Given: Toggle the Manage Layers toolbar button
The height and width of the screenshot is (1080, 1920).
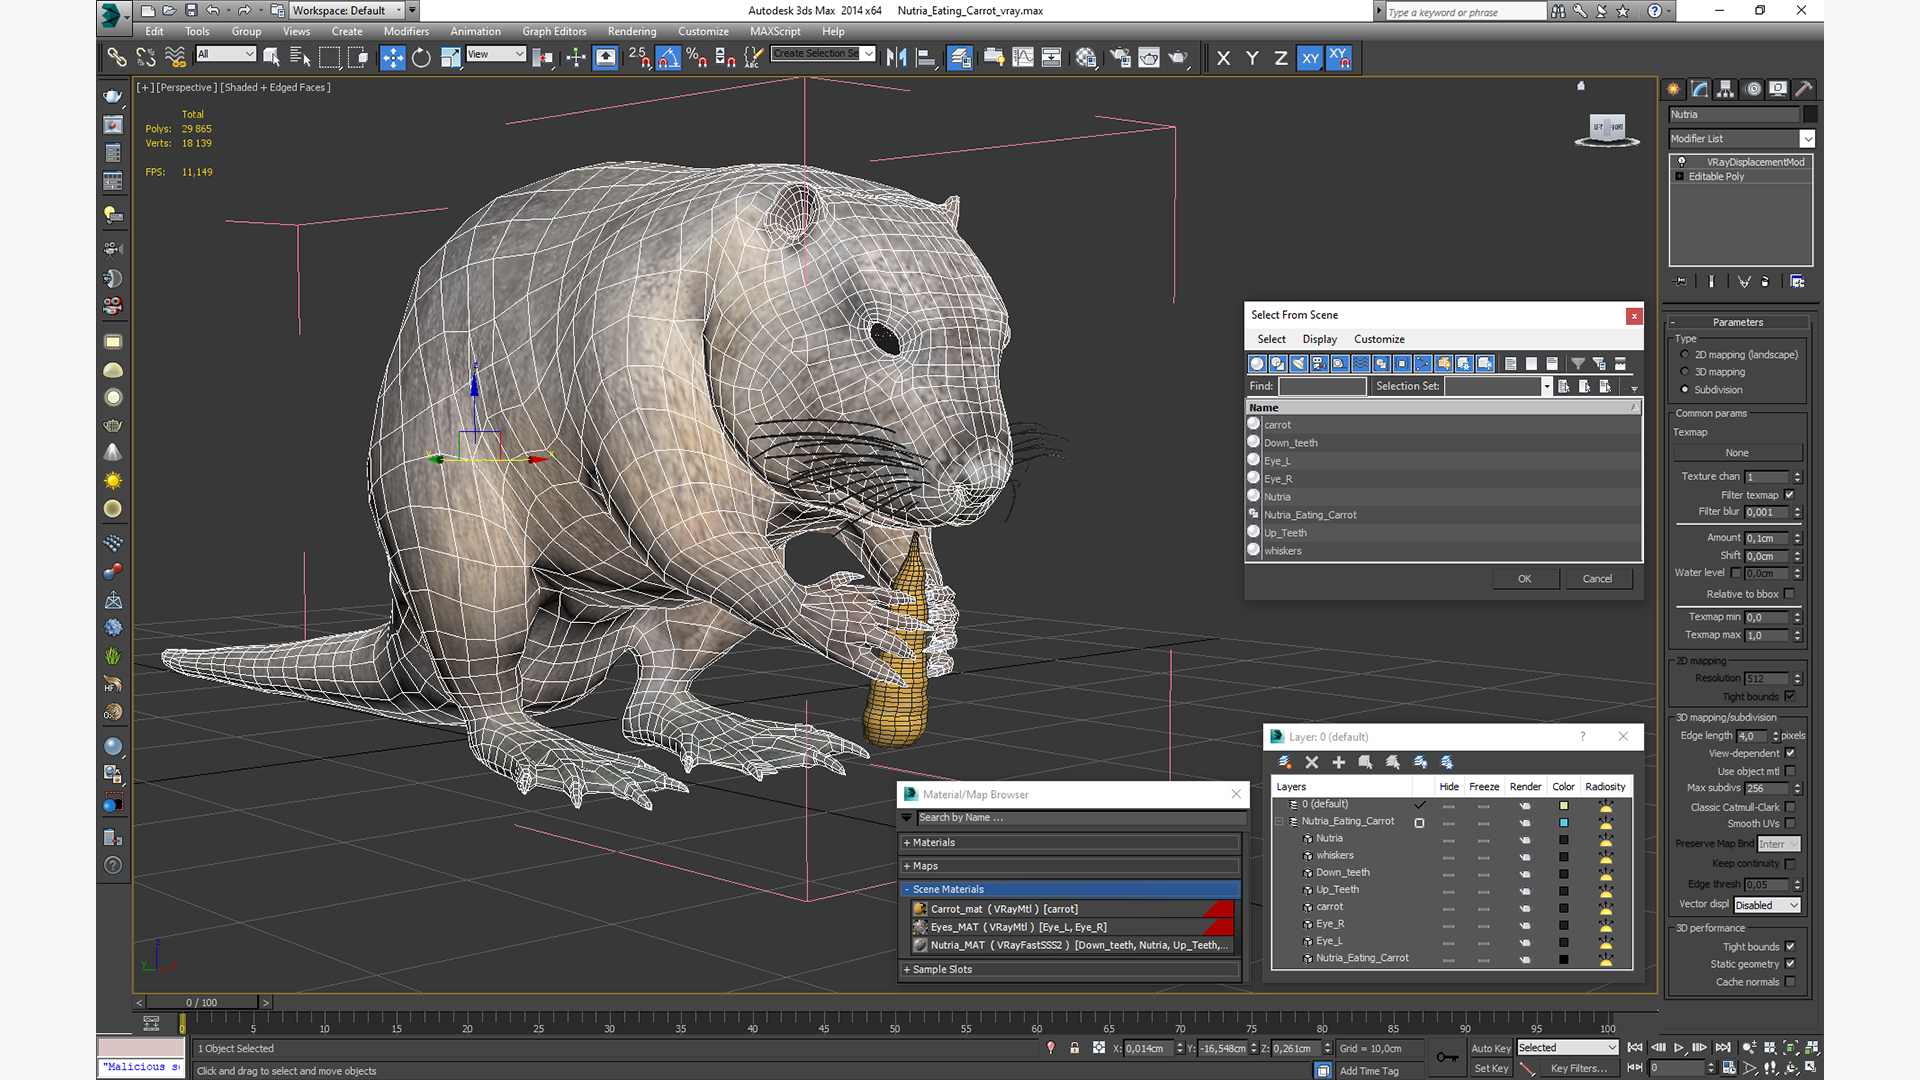Looking at the screenshot, I should coord(960,58).
